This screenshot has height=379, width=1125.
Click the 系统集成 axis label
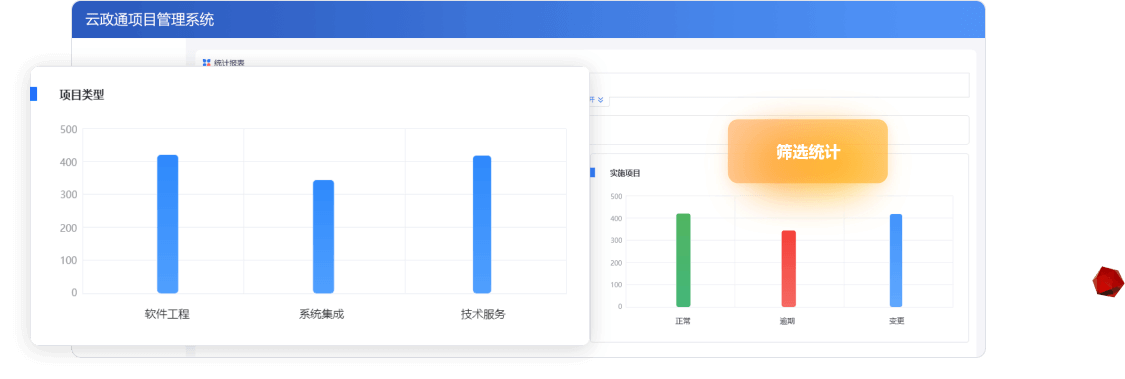coord(321,314)
